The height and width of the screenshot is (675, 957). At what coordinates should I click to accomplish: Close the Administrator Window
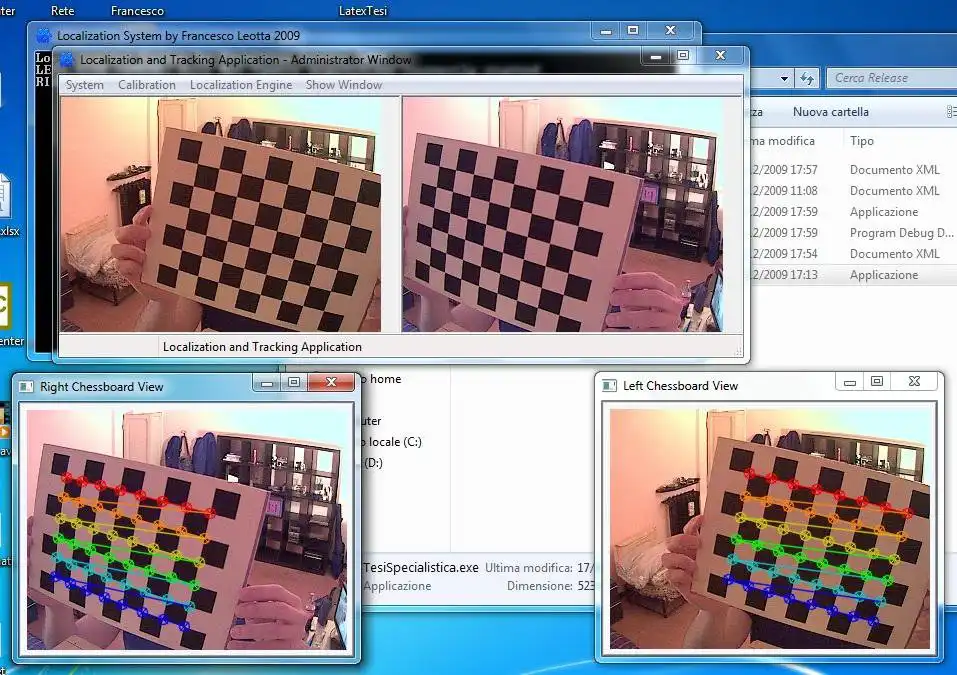coord(720,56)
